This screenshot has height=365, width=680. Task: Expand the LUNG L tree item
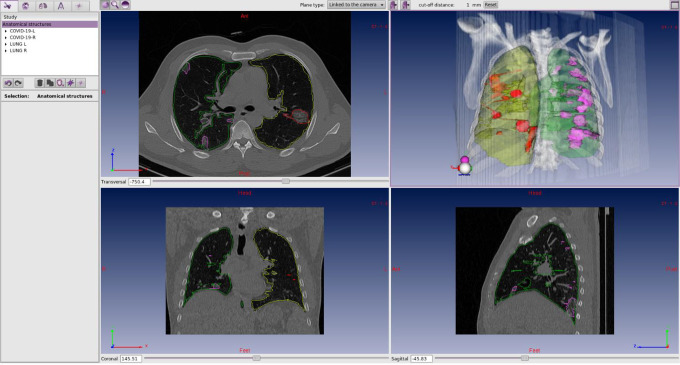(x=6, y=44)
